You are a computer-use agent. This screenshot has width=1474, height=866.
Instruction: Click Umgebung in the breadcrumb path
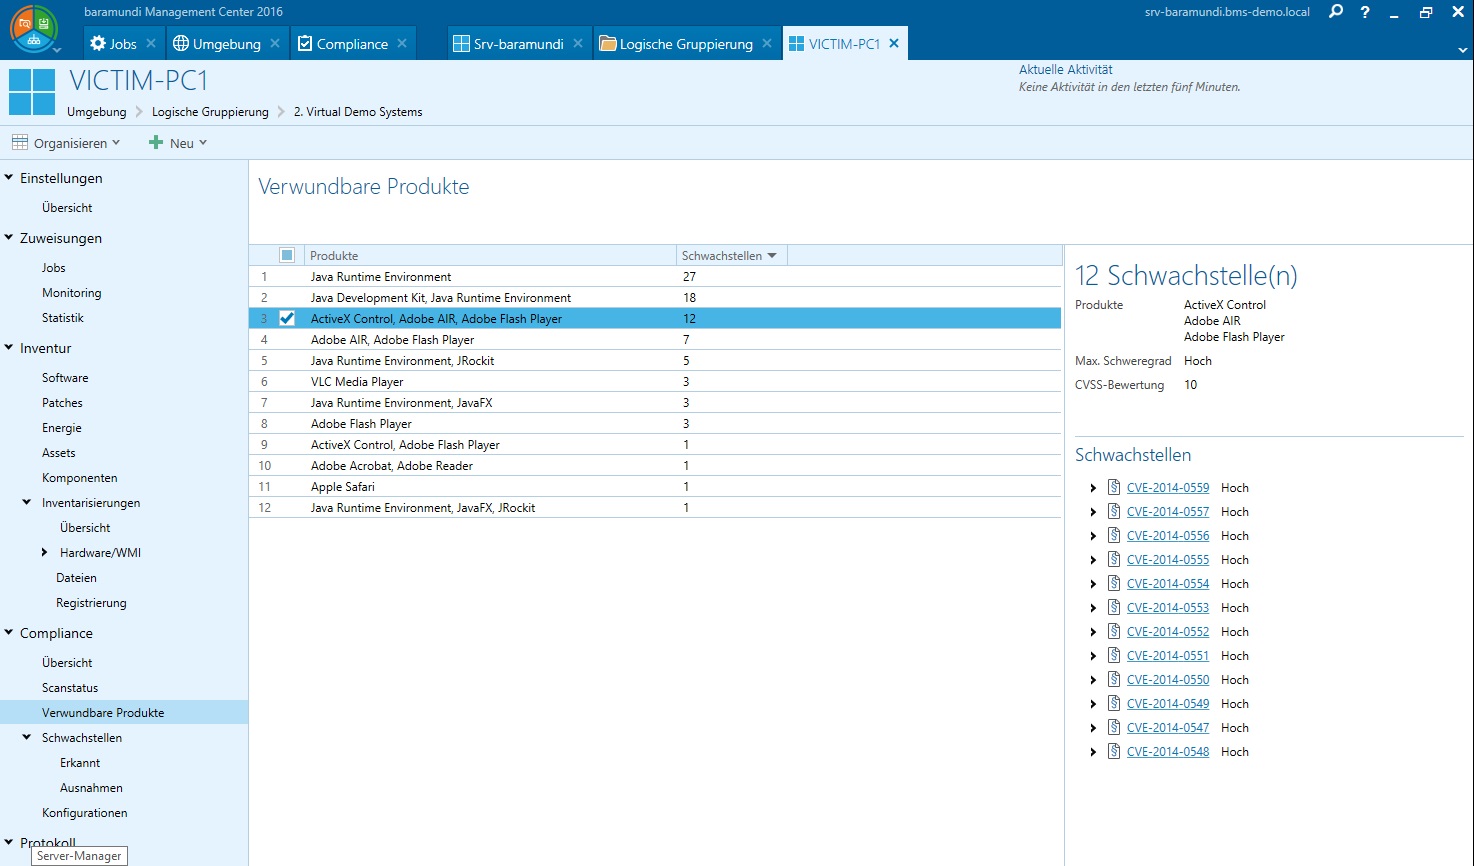97,112
